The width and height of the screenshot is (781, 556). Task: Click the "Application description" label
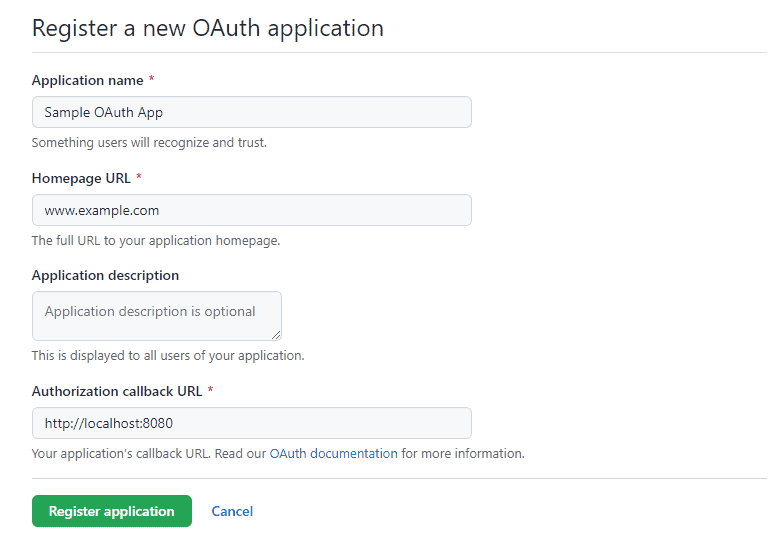(105, 275)
